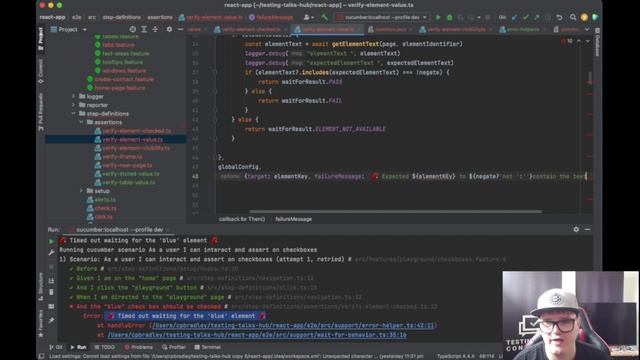Click the editor horizontal scrollbar
Image resolution: width=640 pixels, height=360 pixels.
click(396, 211)
